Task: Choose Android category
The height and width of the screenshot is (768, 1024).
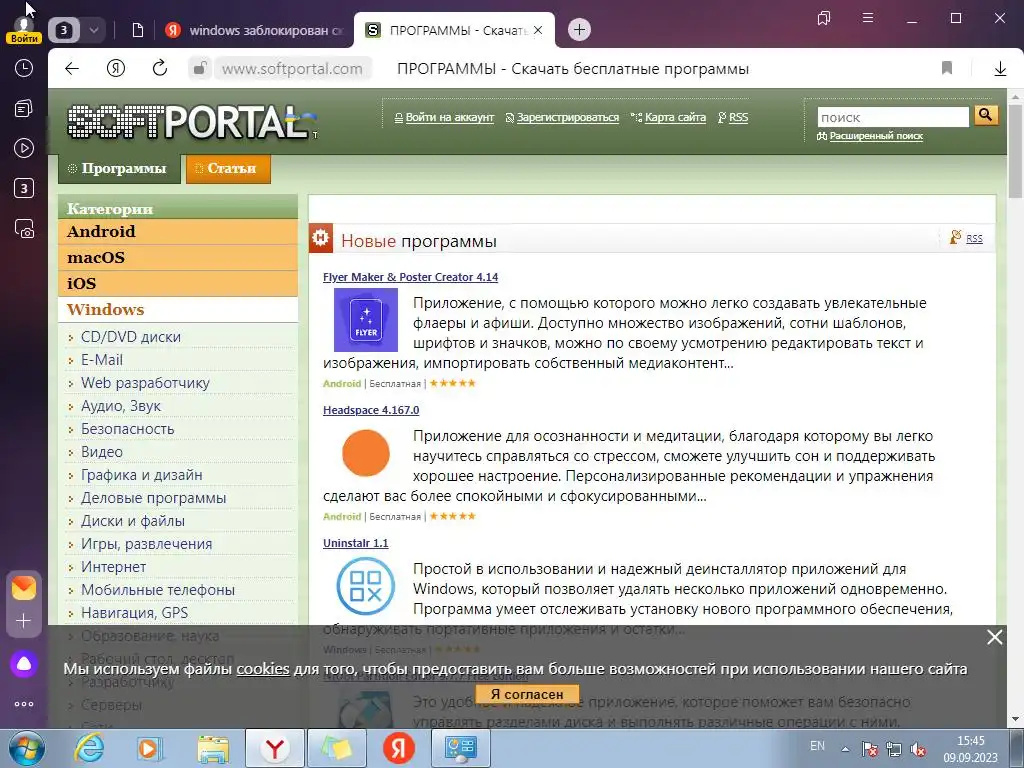Action: (x=178, y=232)
